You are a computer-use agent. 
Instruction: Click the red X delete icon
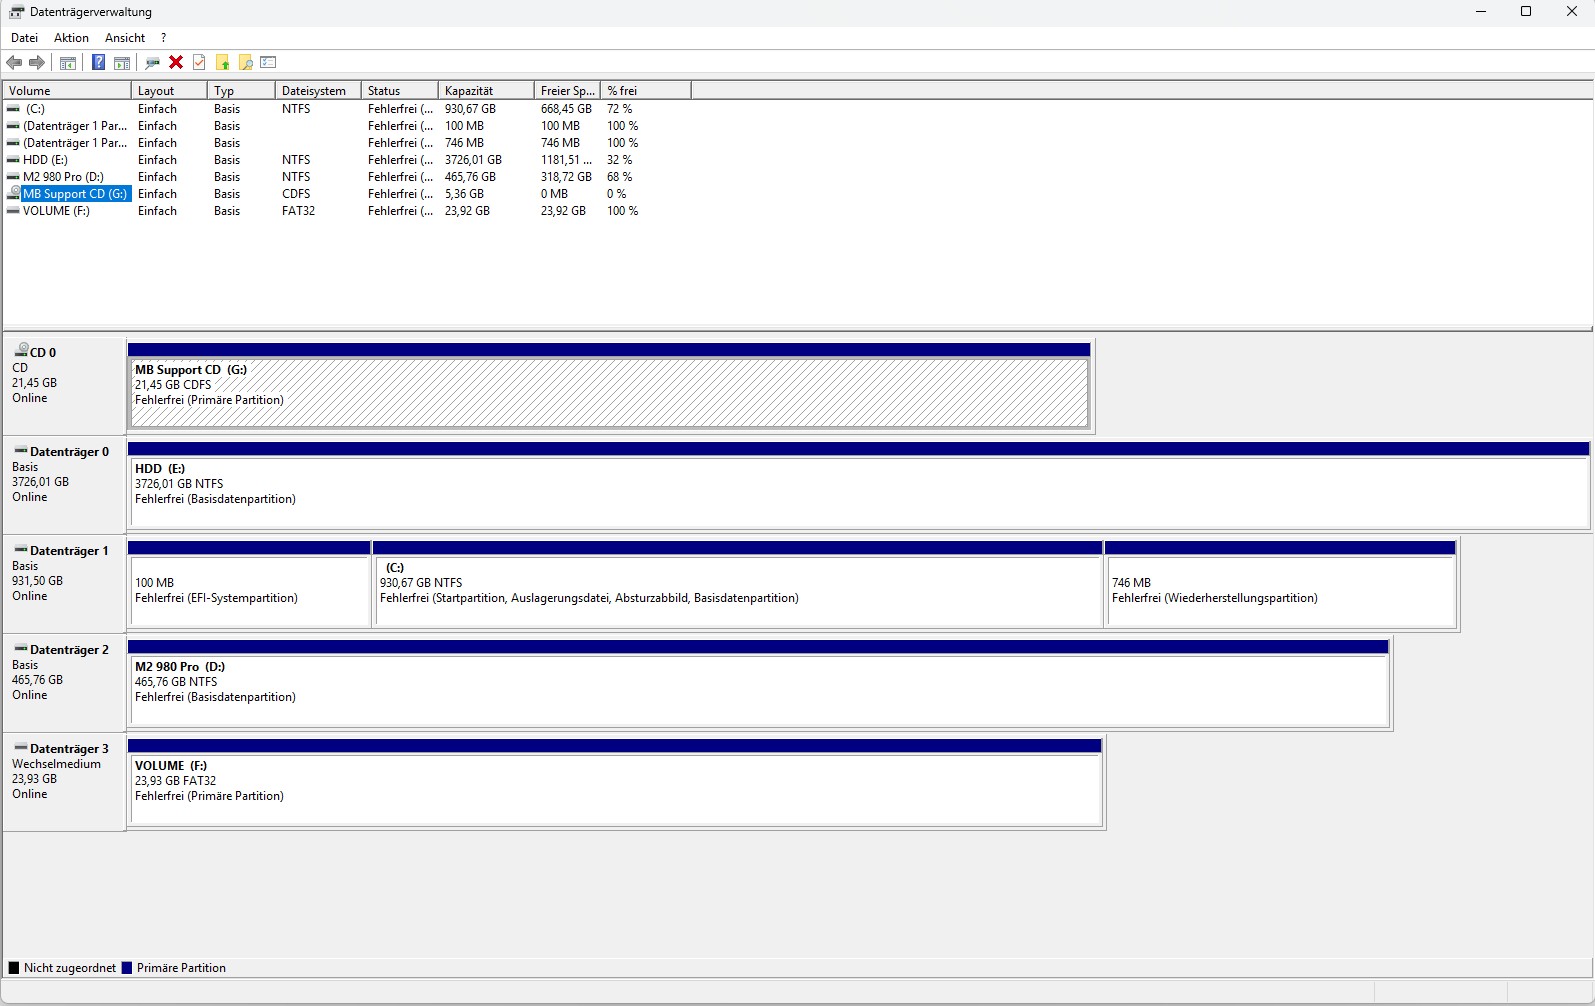pyautogui.click(x=176, y=63)
